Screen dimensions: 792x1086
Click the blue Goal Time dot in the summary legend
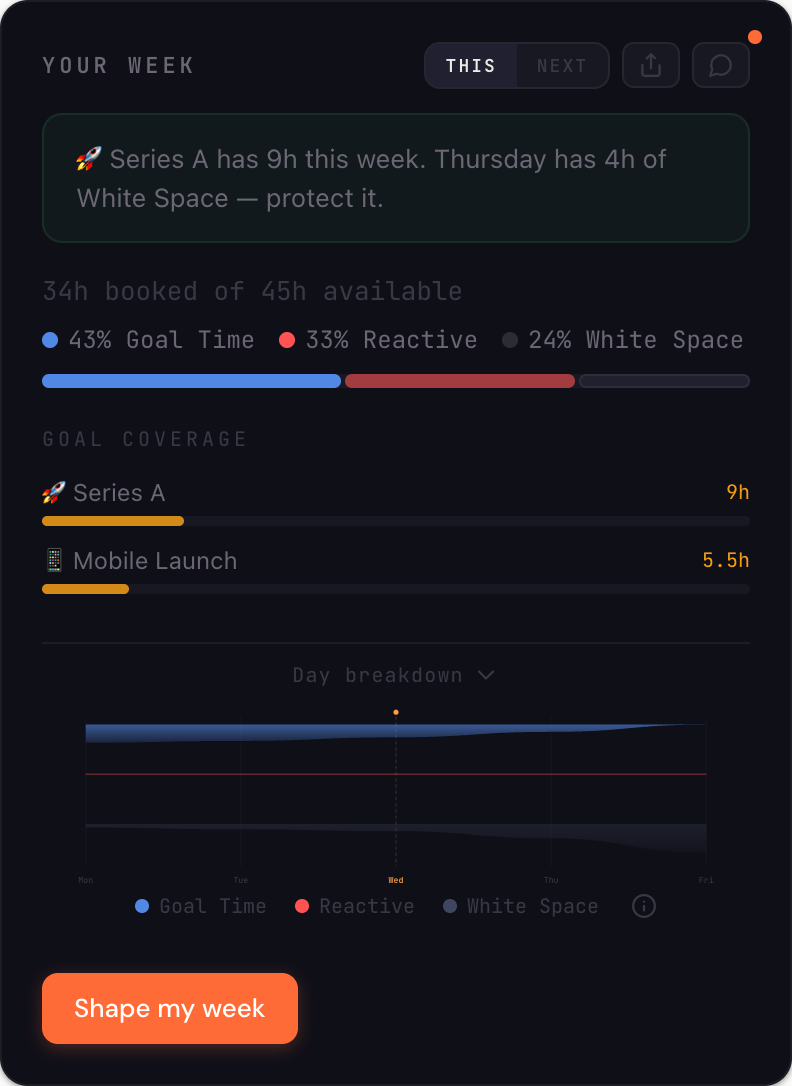coord(49,340)
